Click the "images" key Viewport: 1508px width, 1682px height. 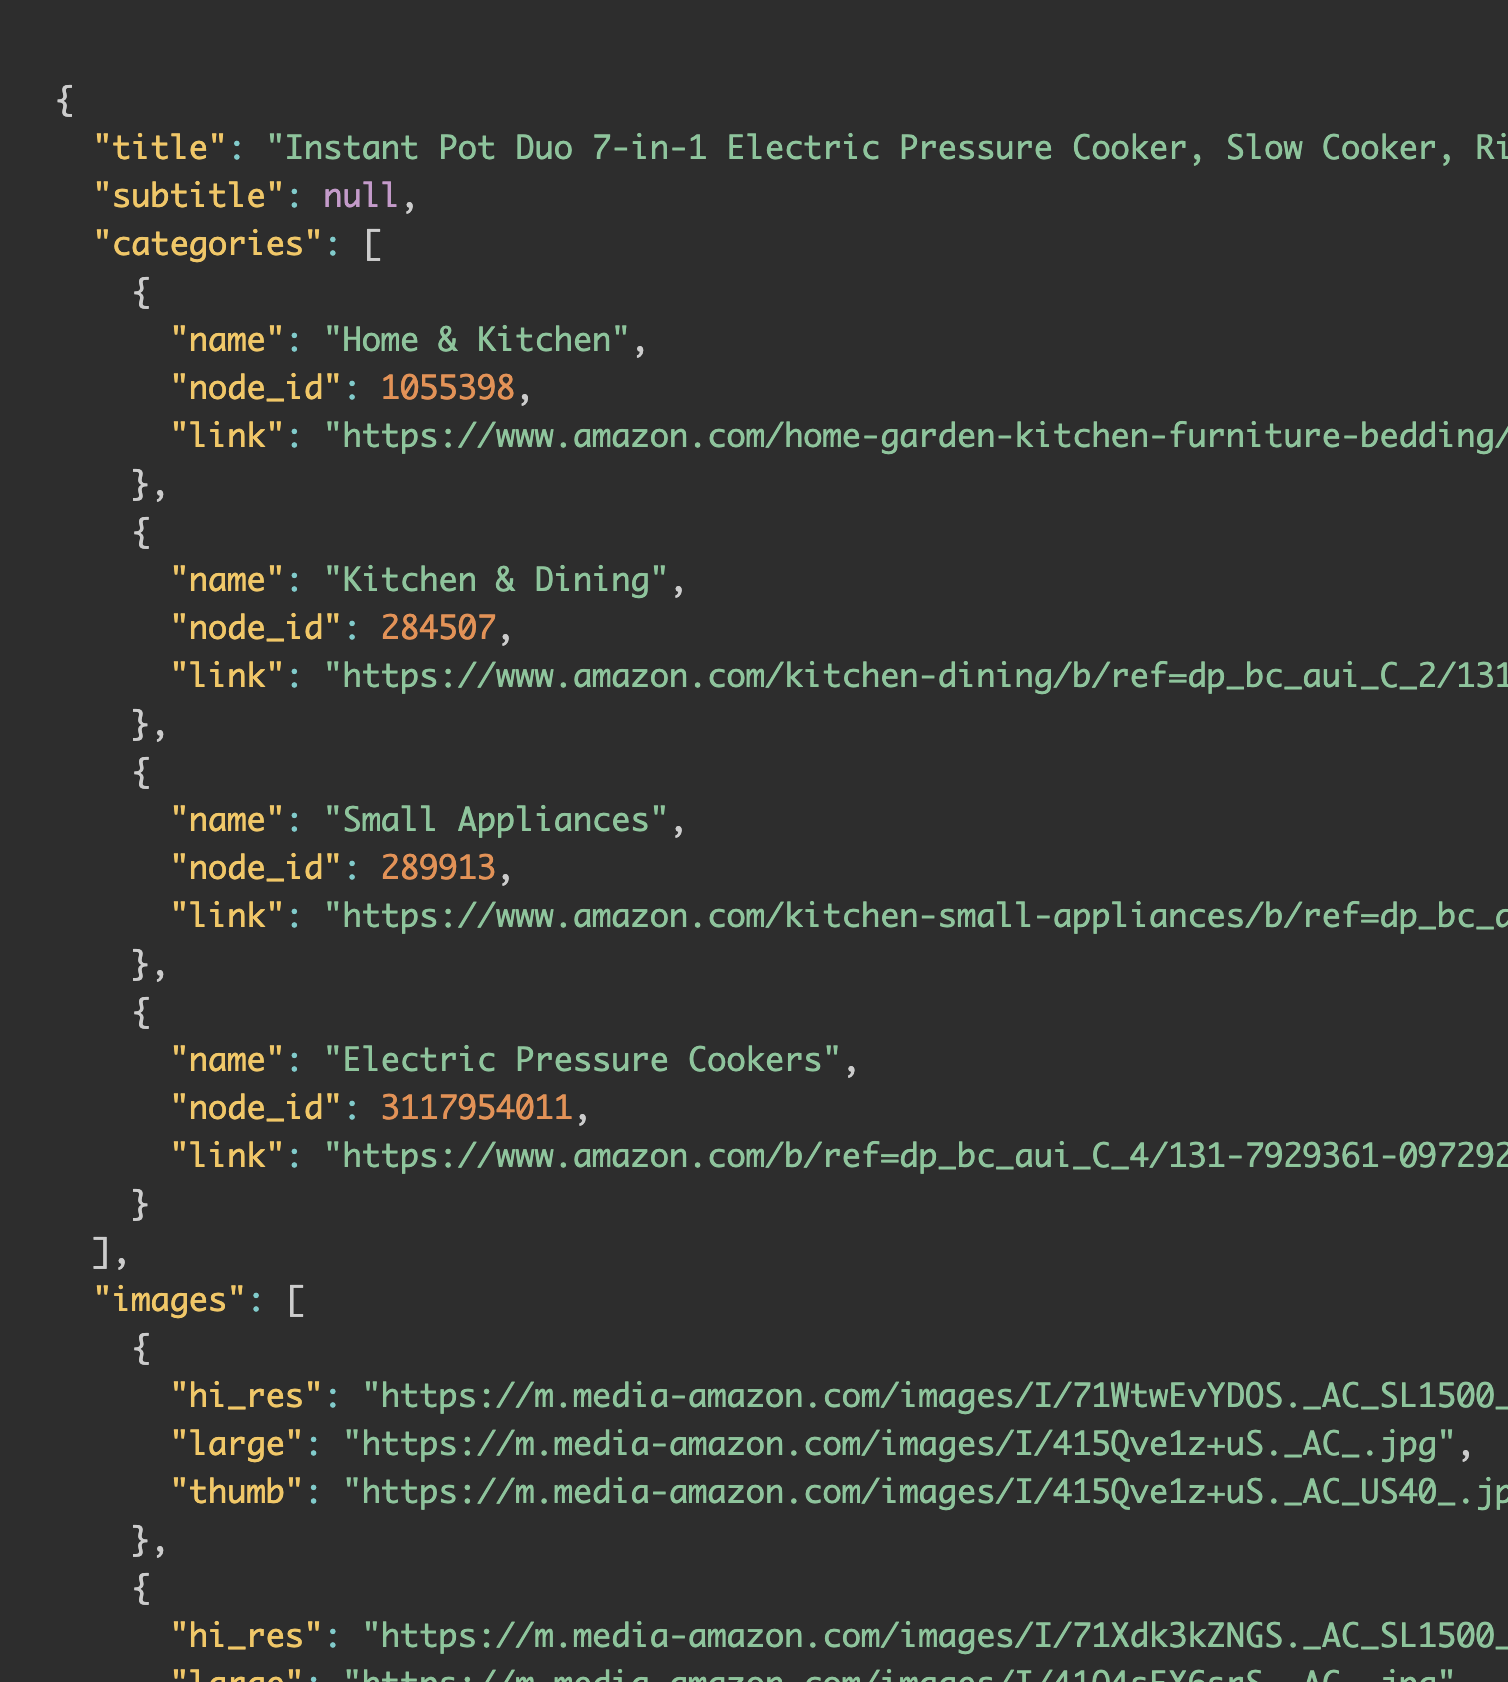point(170,1300)
